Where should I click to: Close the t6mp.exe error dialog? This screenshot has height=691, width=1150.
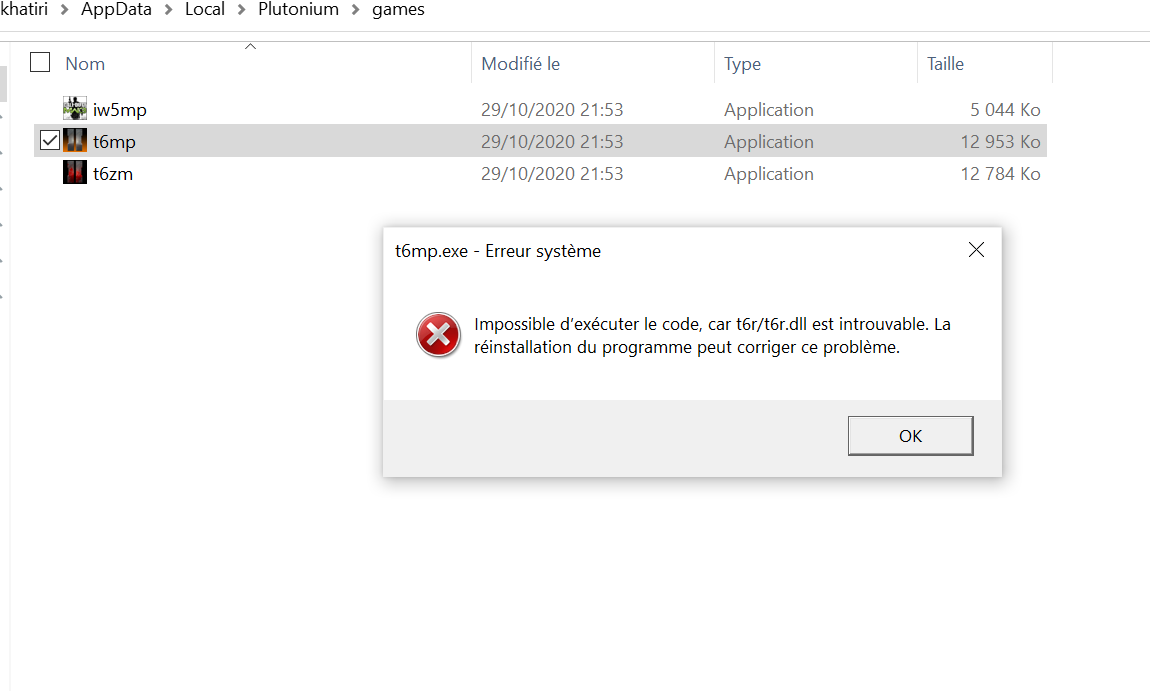point(976,250)
